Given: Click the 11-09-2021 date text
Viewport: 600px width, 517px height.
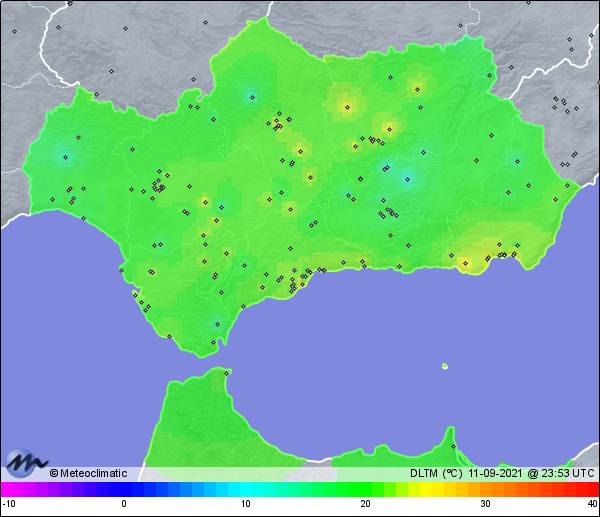Looking at the screenshot, I should click(495, 473).
